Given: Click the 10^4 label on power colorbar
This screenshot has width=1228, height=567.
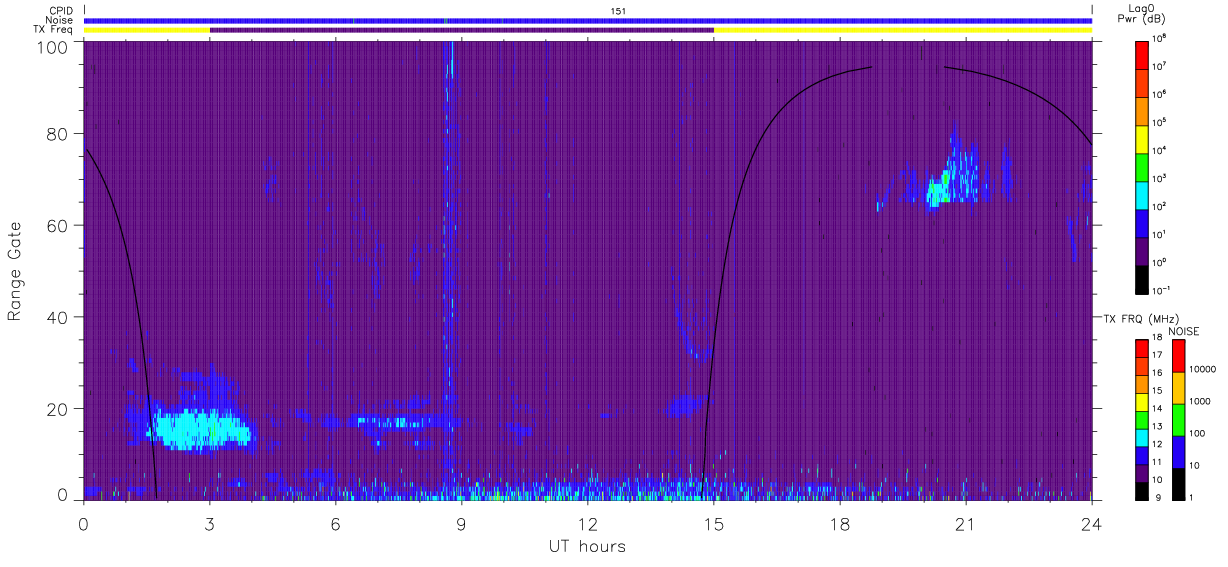Looking at the screenshot, I should click(1160, 150).
